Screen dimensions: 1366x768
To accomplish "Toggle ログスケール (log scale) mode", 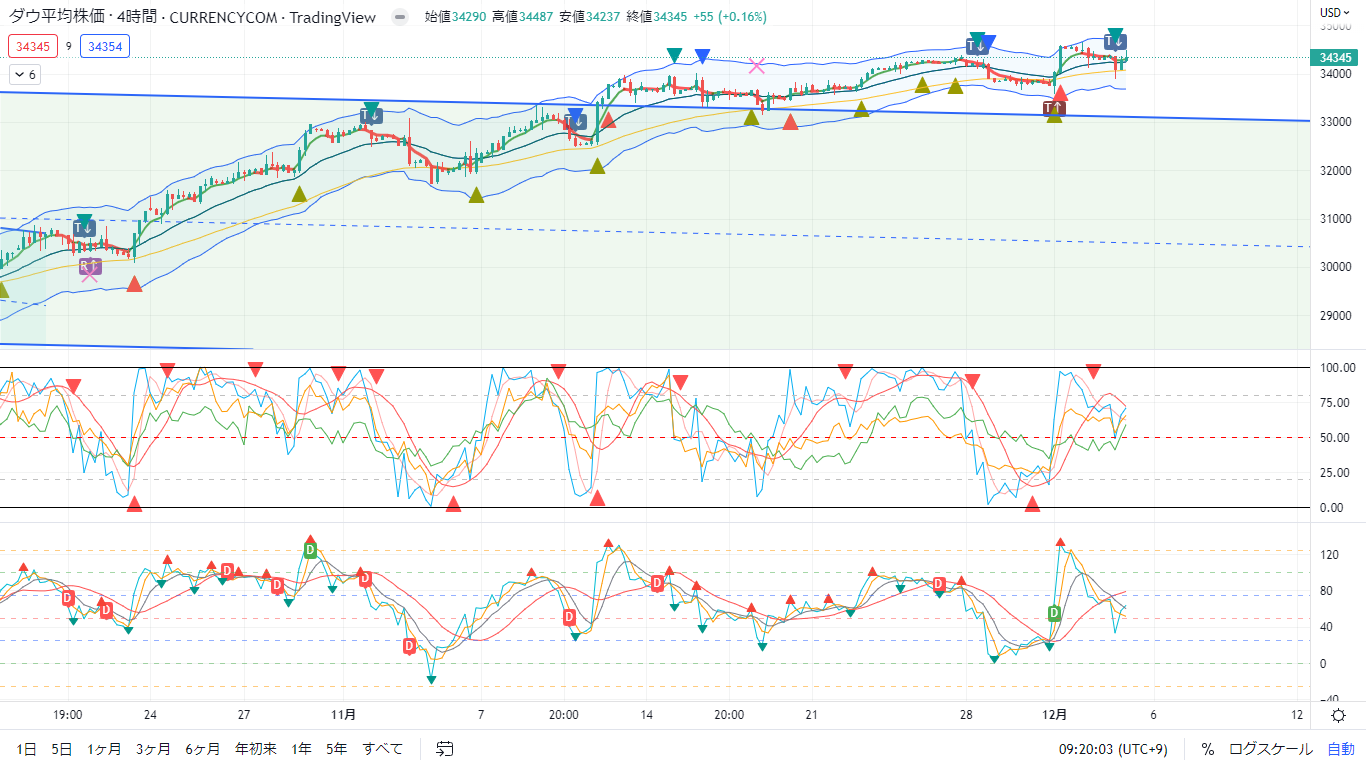I will pos(1270,748).
